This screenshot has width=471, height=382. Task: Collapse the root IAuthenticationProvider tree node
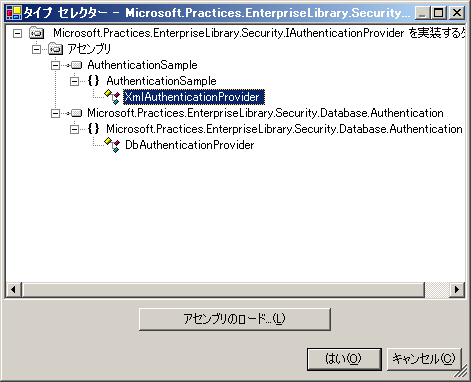click(x=17, y=33)
